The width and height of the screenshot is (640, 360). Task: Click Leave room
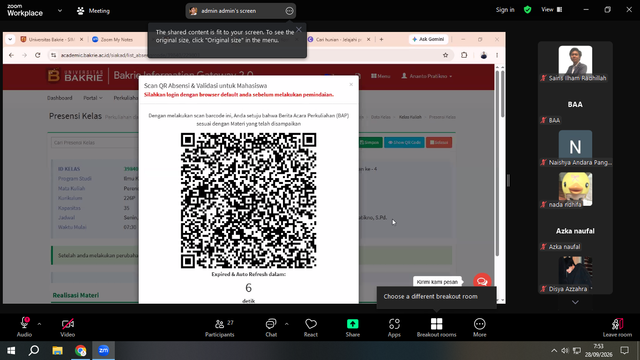coord(617,327)
